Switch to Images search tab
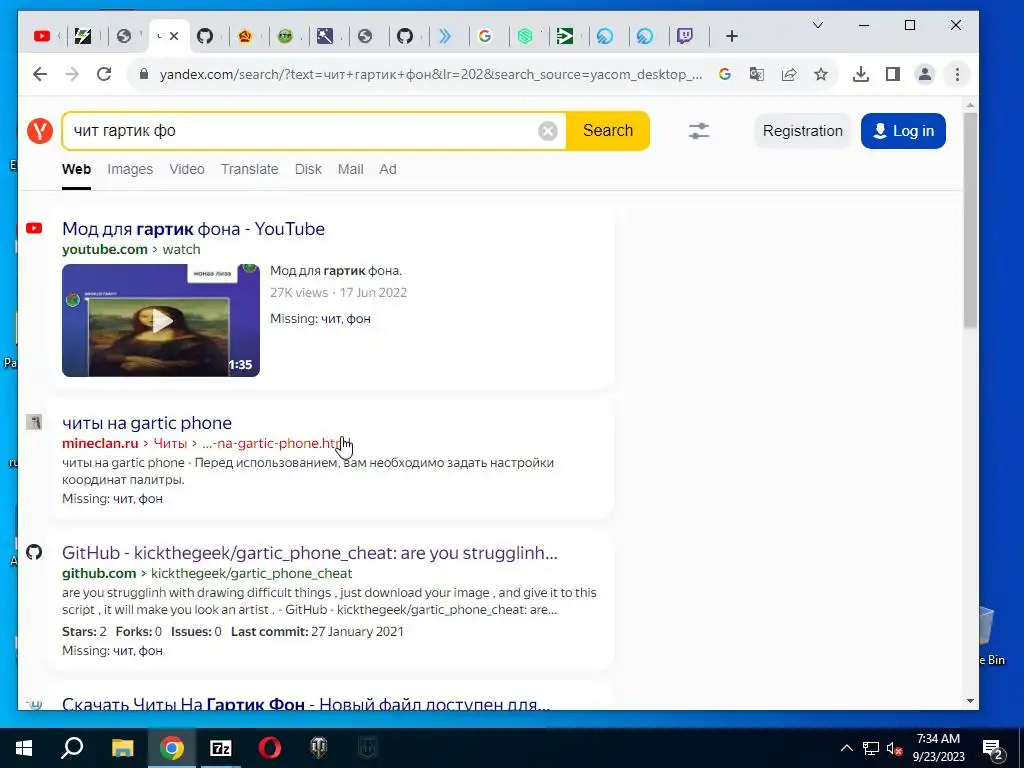This screenshot has width=1024, height=768. [130, 170]
